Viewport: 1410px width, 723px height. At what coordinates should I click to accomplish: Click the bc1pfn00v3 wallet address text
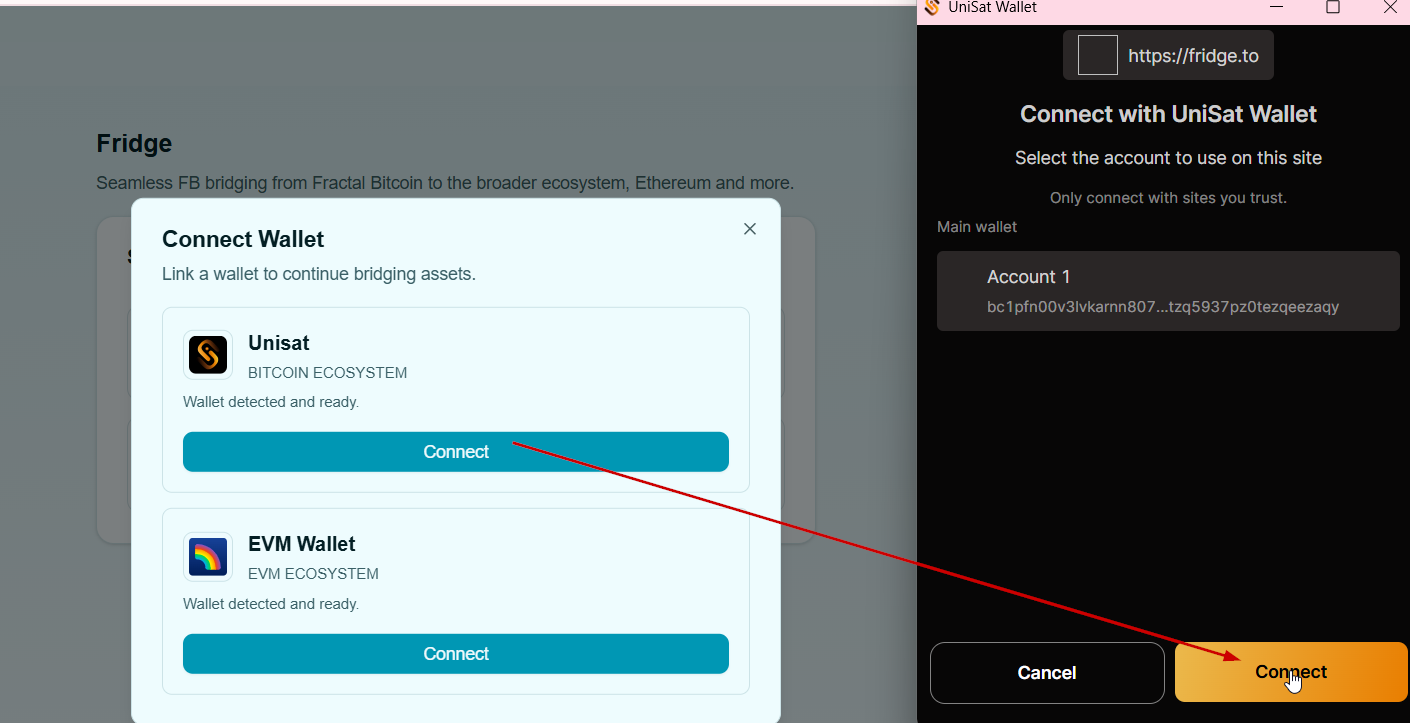[x=1162, y=307]
